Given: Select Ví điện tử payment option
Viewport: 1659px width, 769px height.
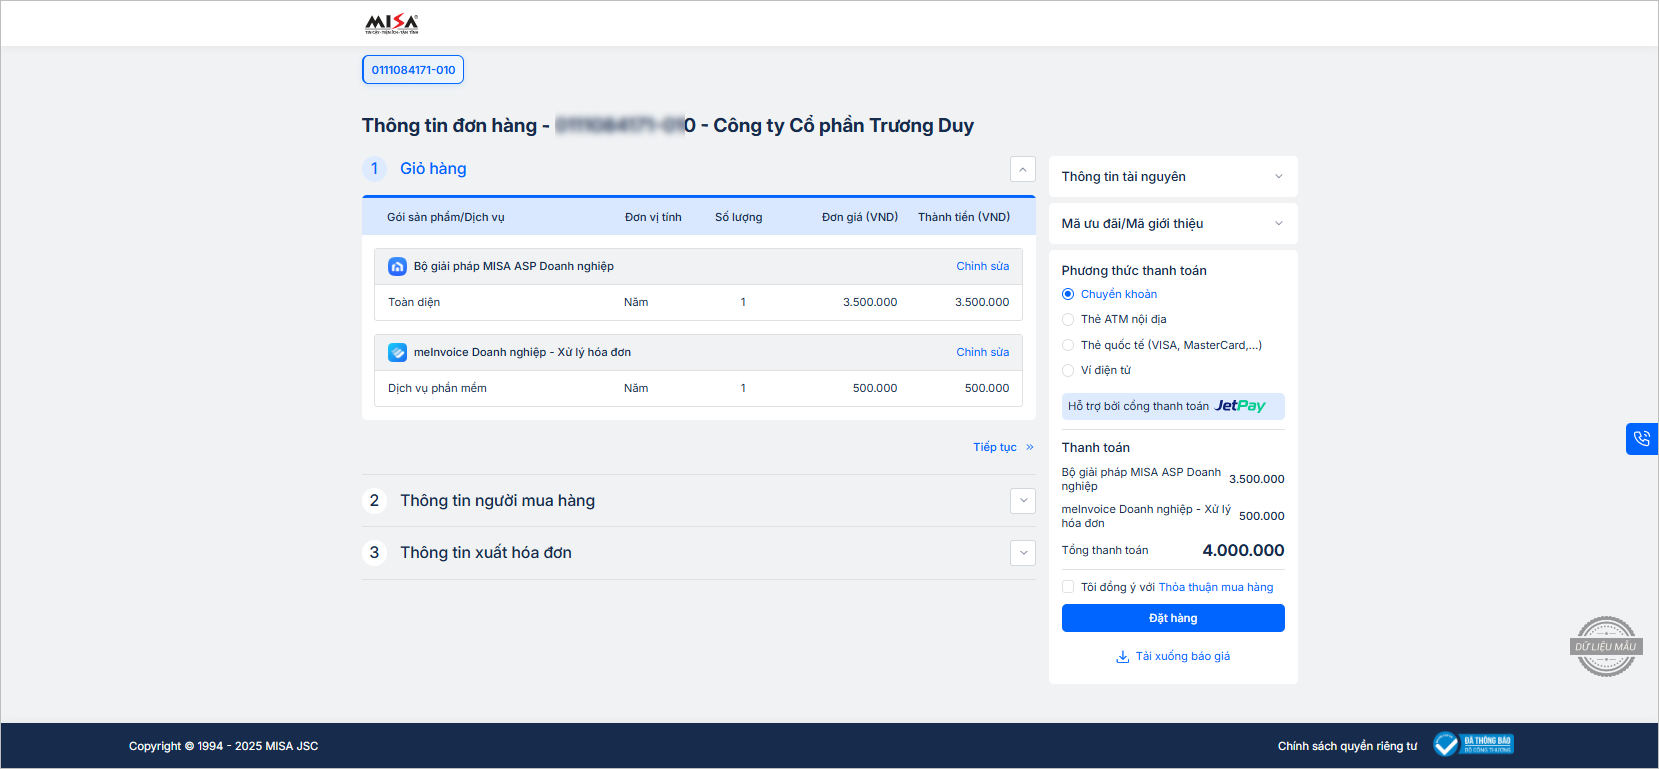Looking at the screenshot, I should coord(1068,370).
